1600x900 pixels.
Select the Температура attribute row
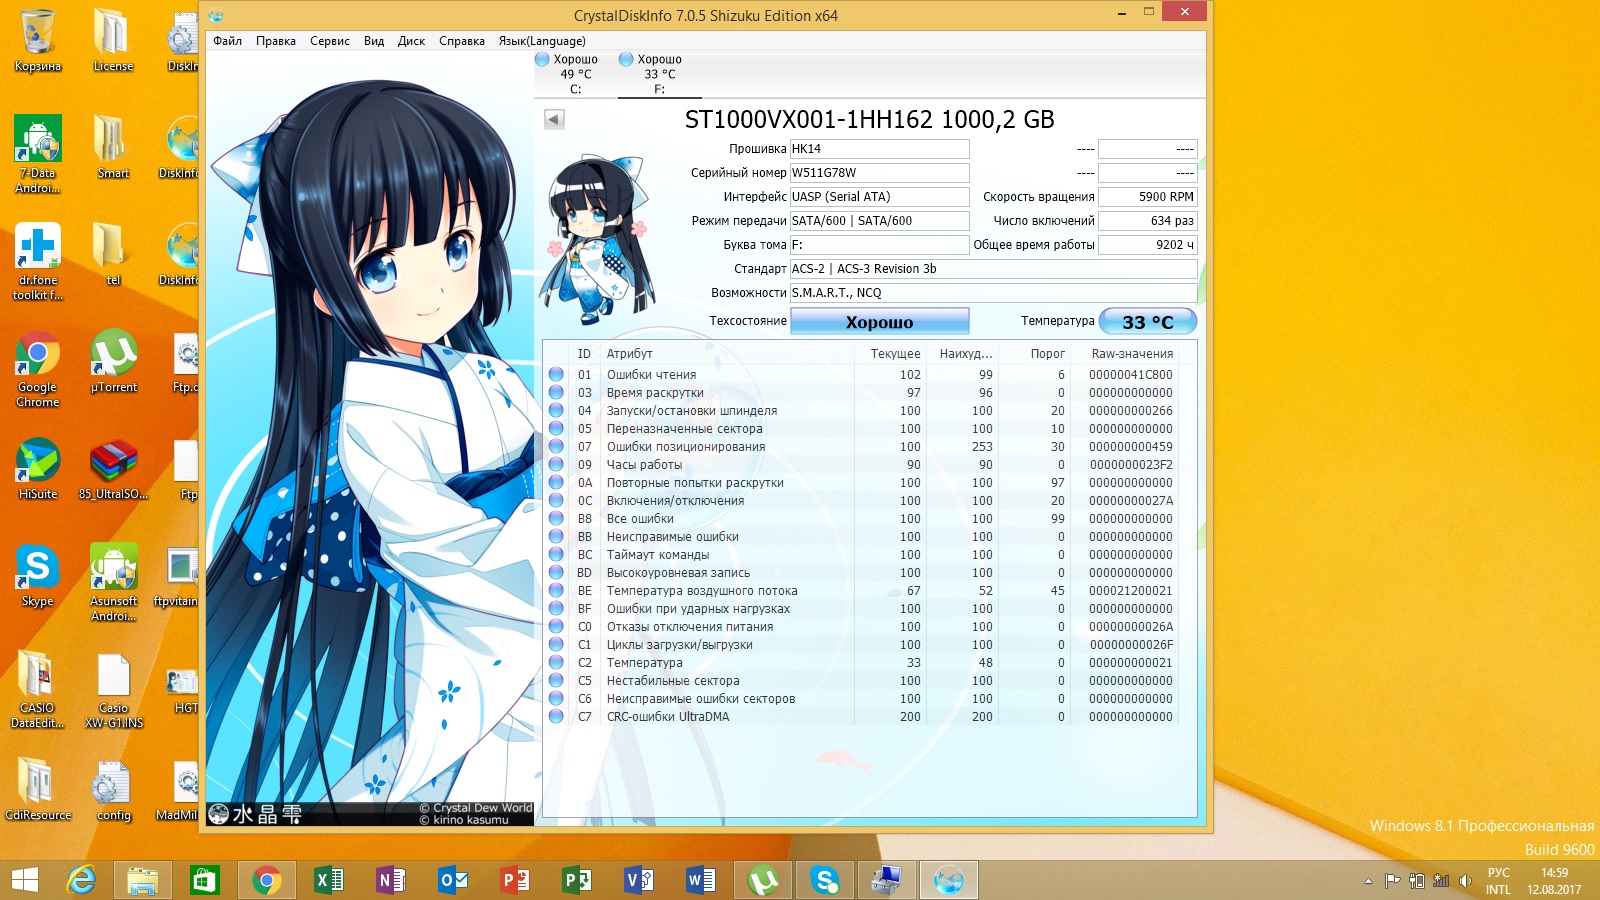coord(644,663)
